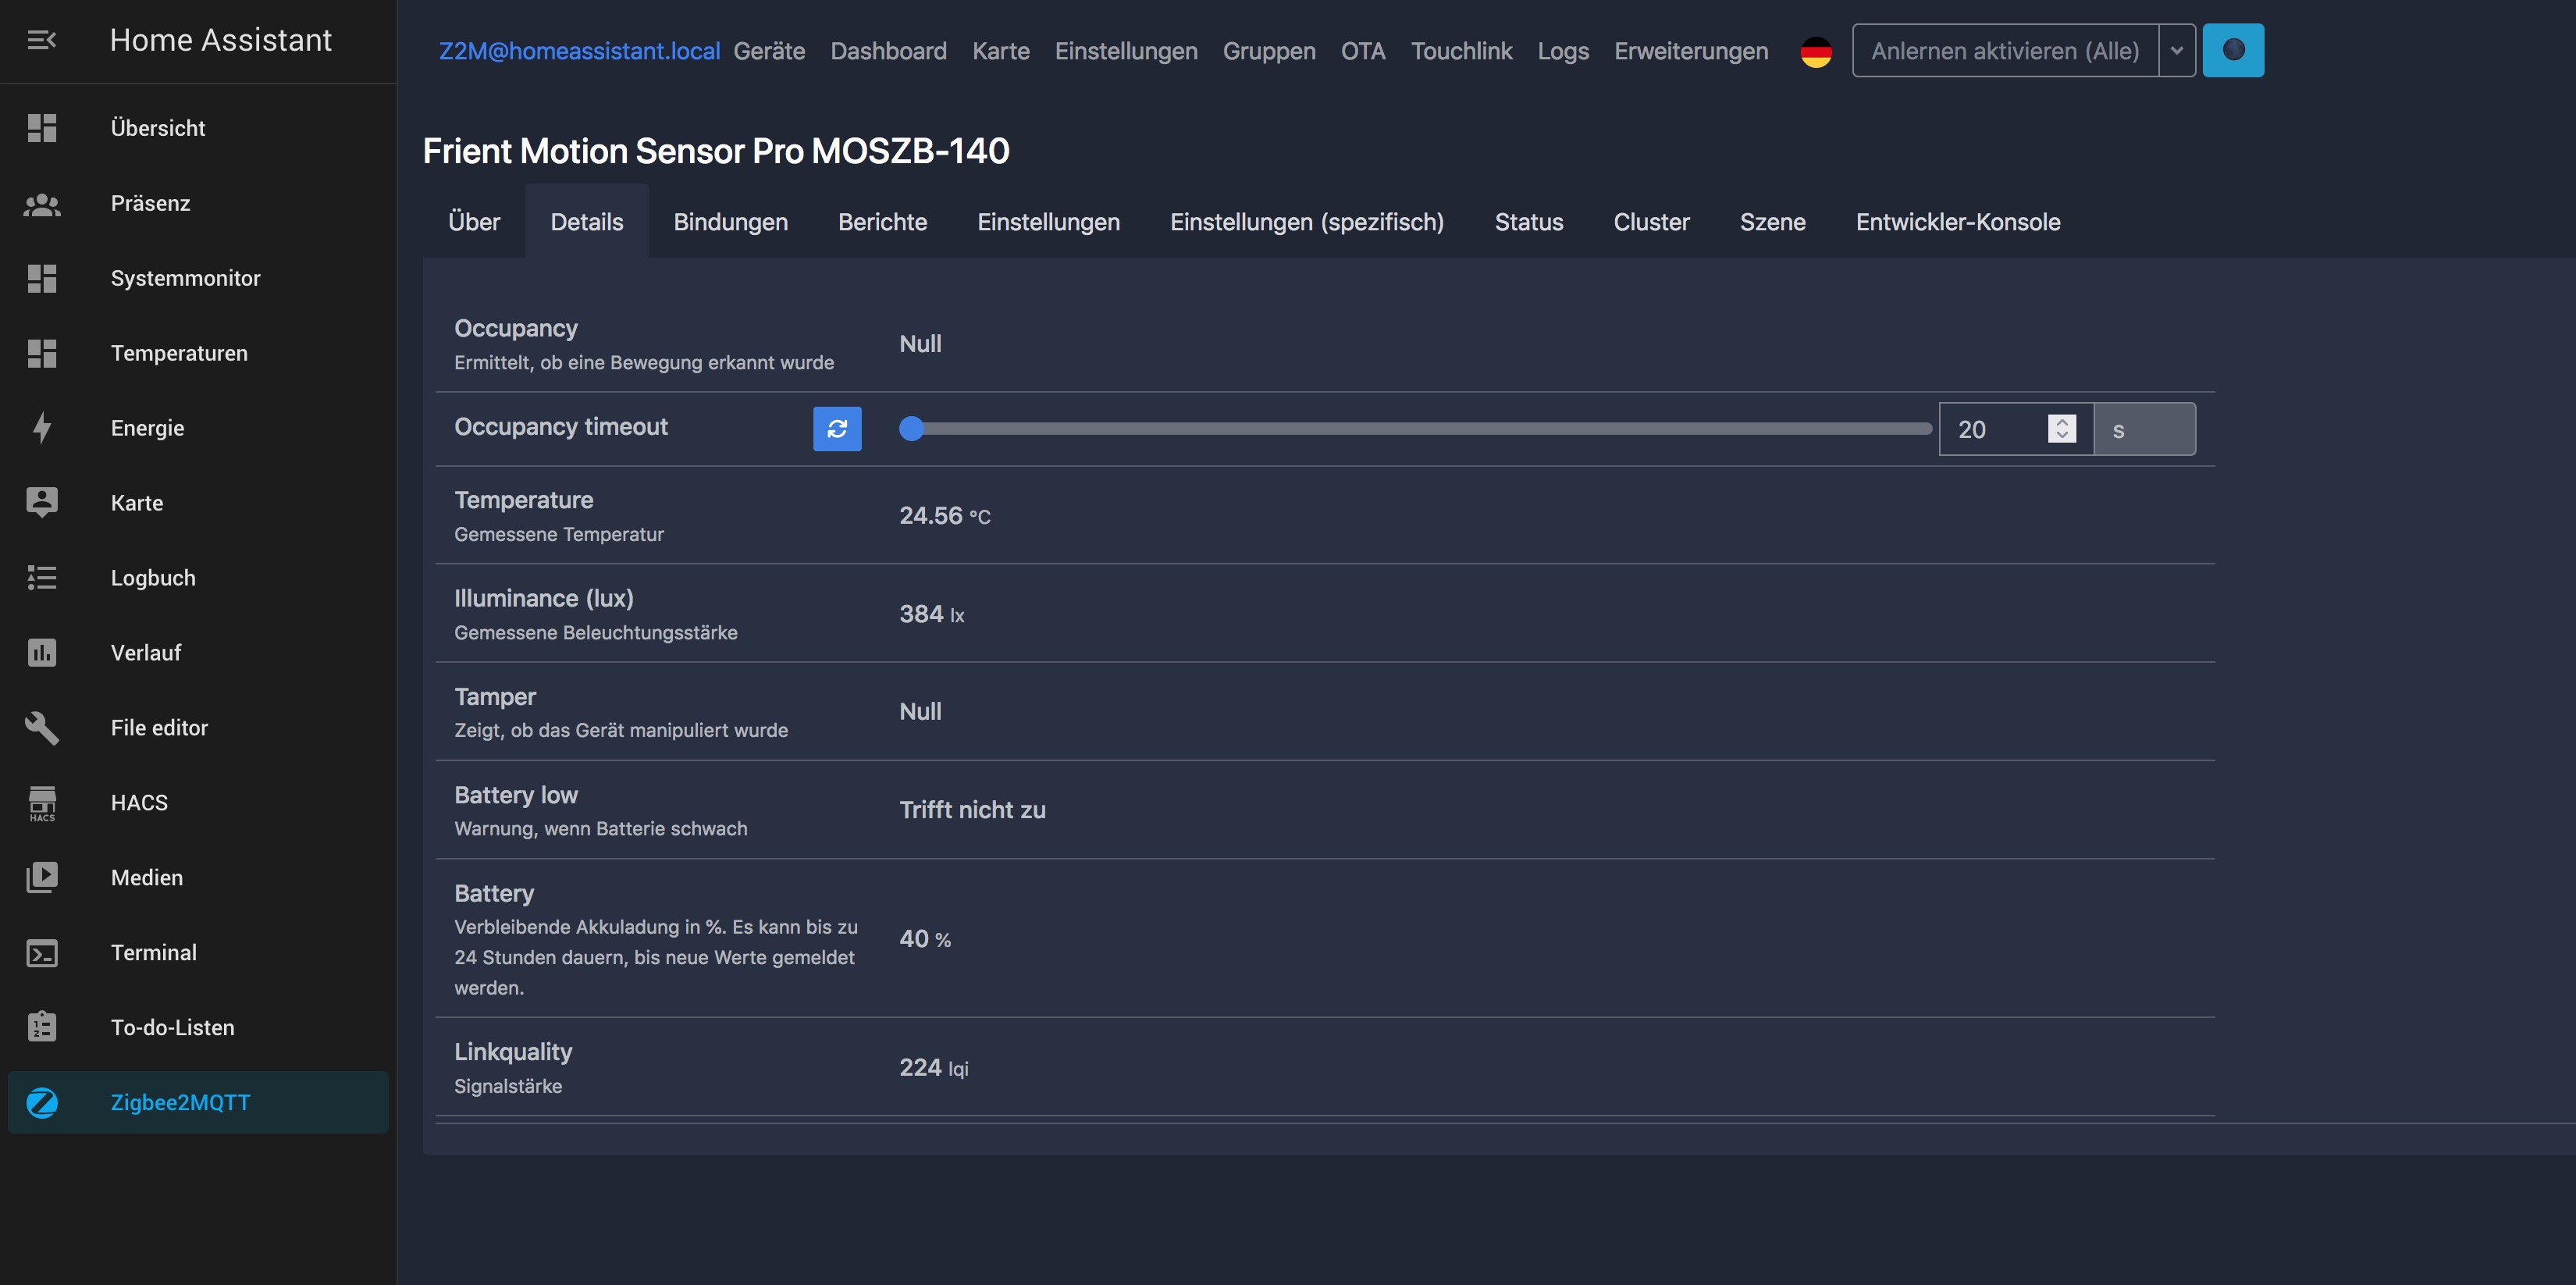
Task: Click Anlernen aktivieren (Alle) button
Action: click(2004, 51)
